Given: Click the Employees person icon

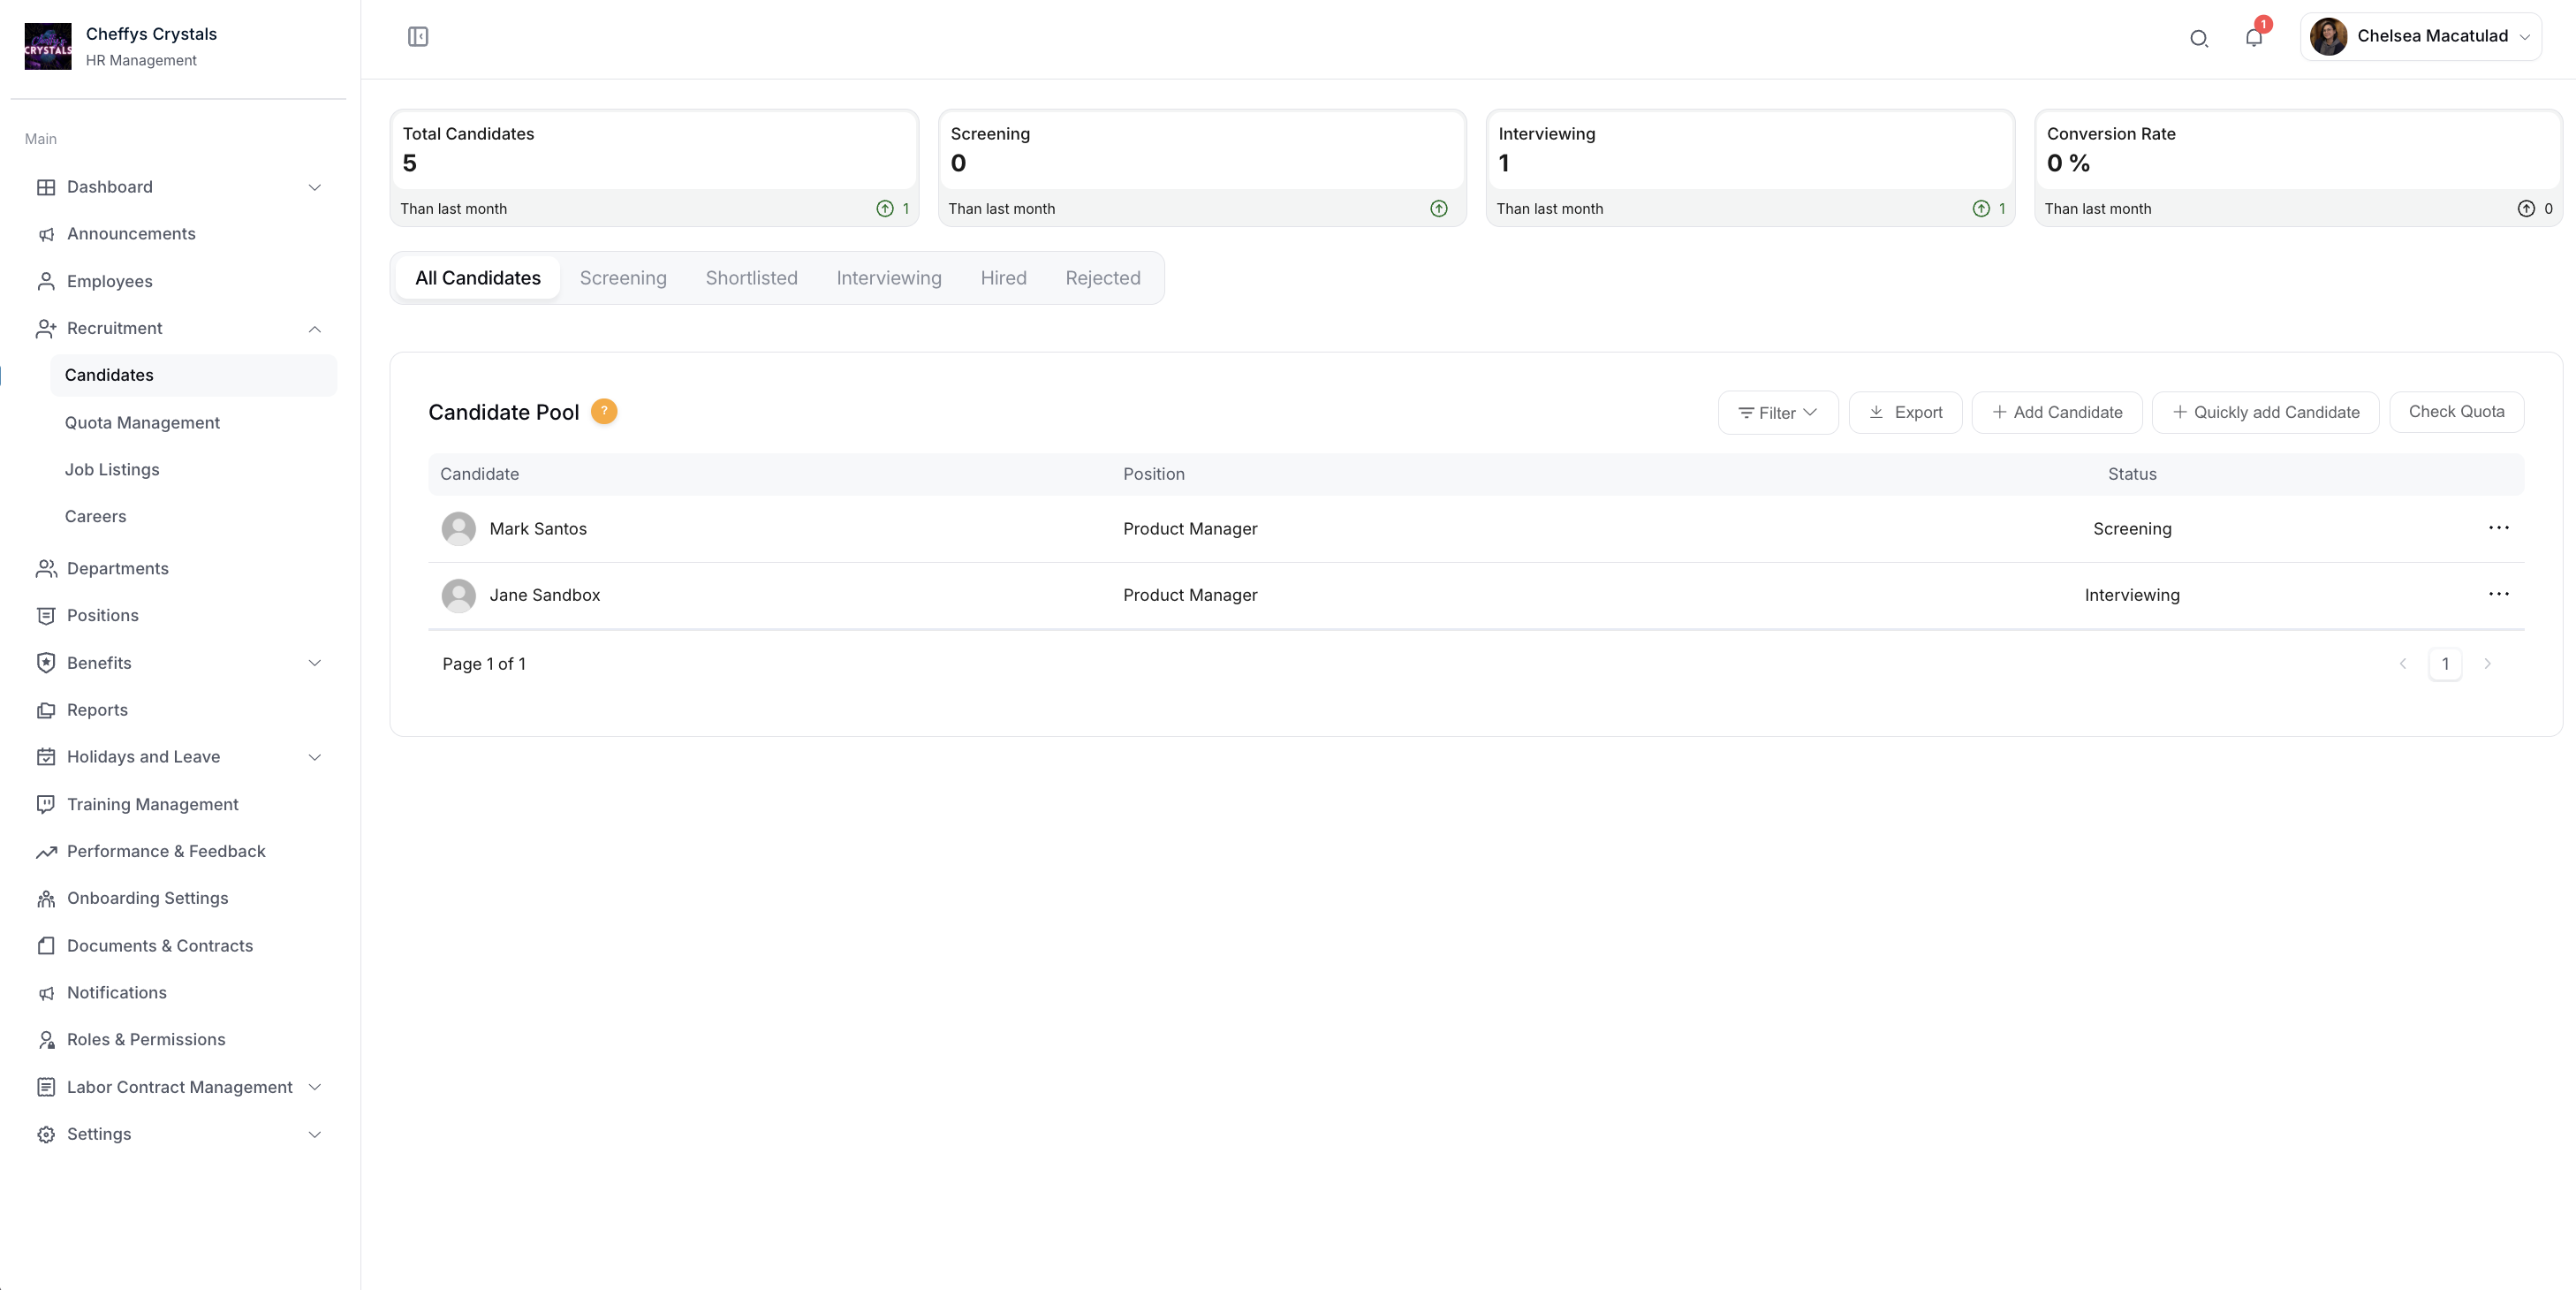Looking at the screenshot, I should coord(46,281).
